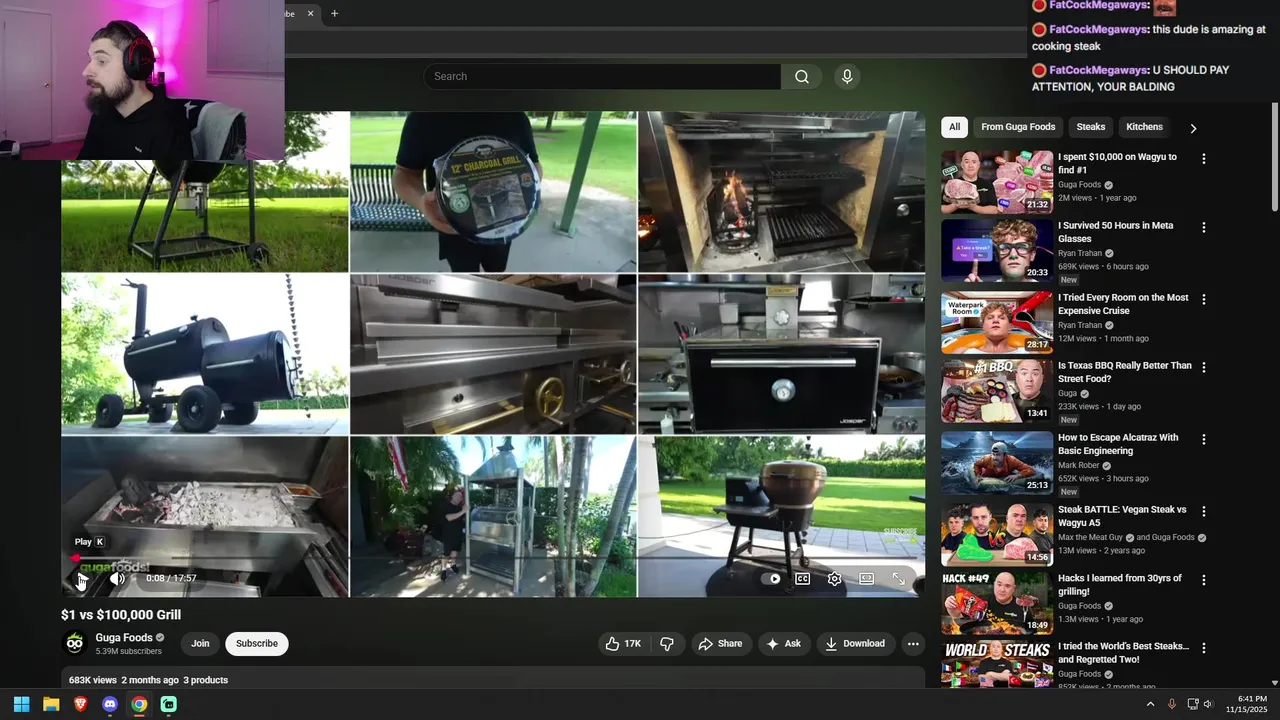Select the Steaks filter chip
1280x720 pixels.
(x=1091, y=127)
